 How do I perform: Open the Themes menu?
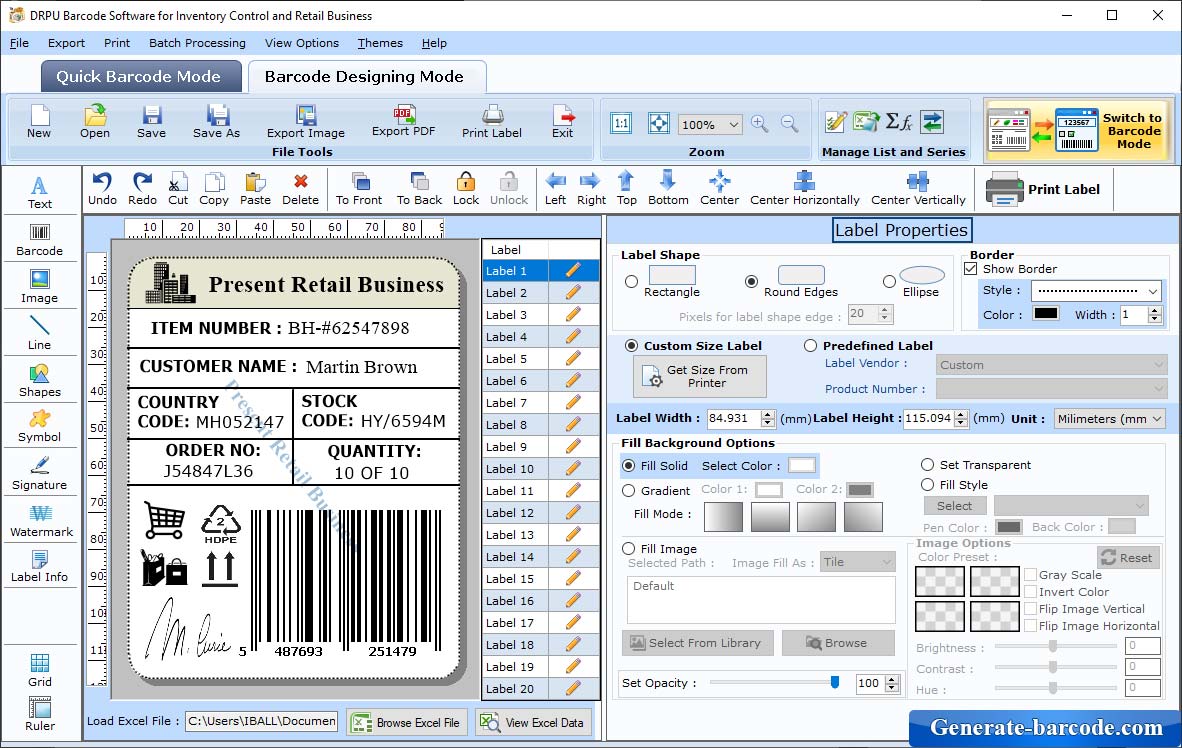[x=380, y=43]
